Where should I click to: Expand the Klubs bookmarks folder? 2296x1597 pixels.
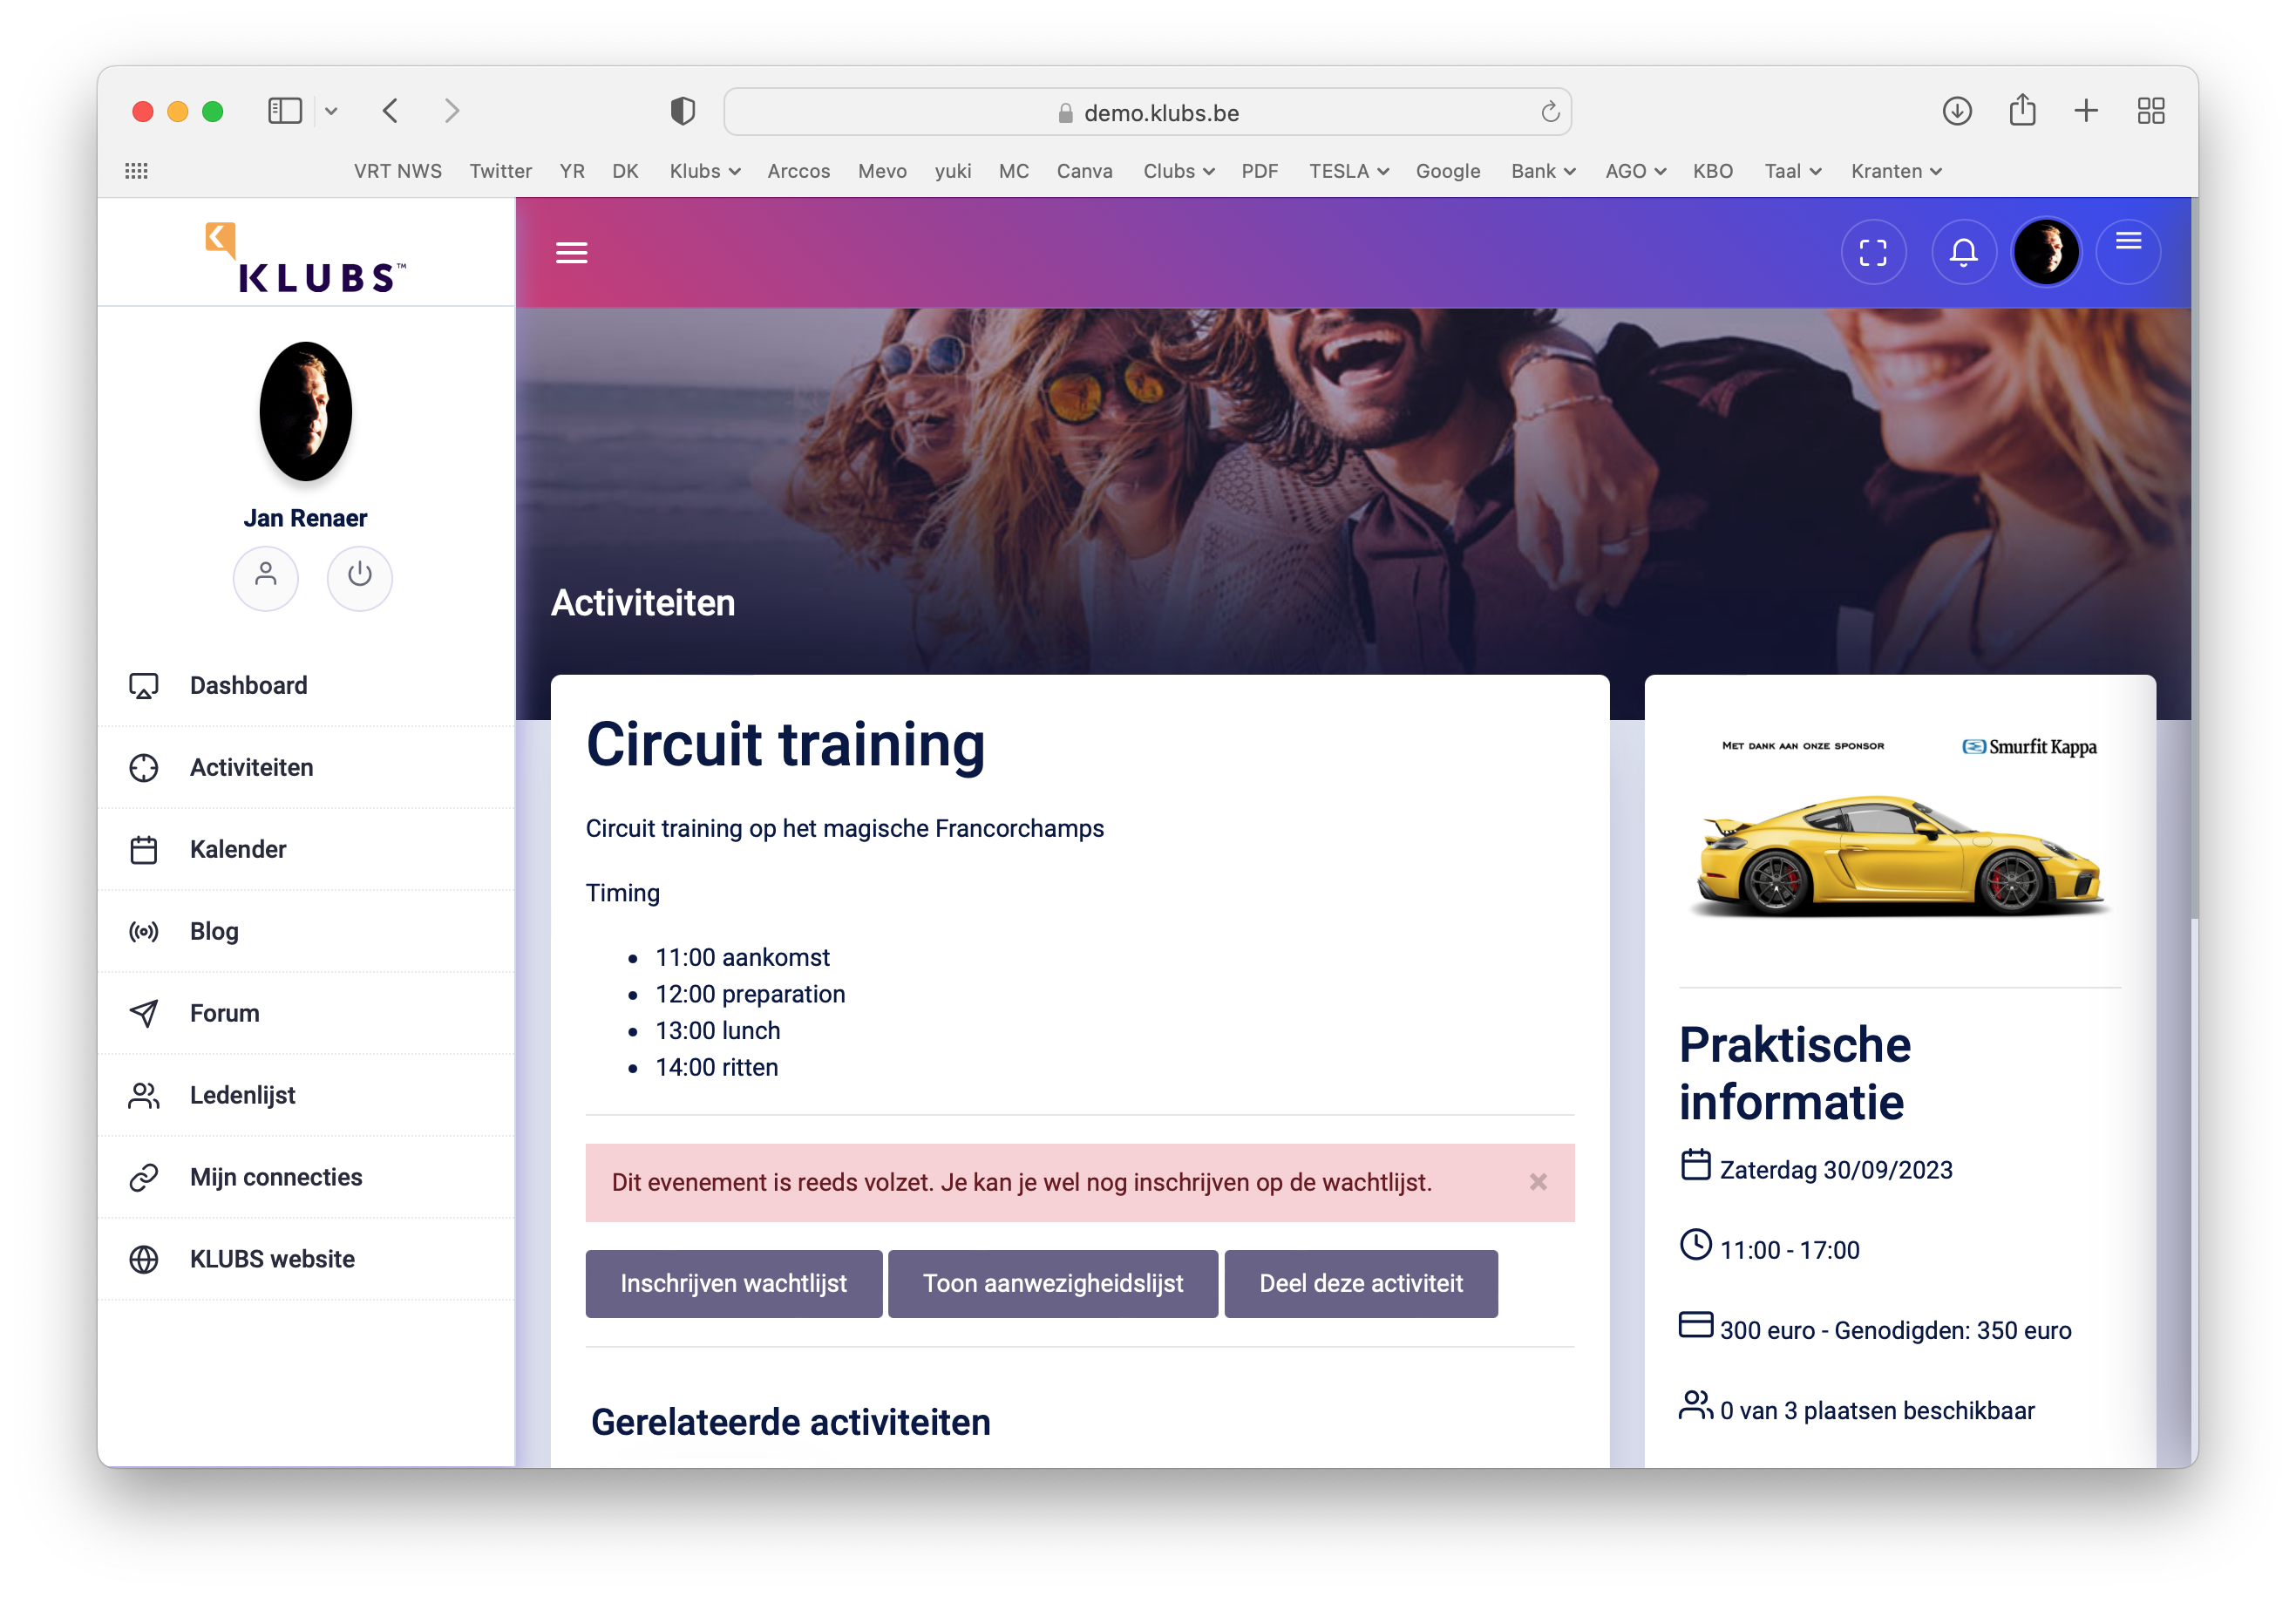click(704, 171)
